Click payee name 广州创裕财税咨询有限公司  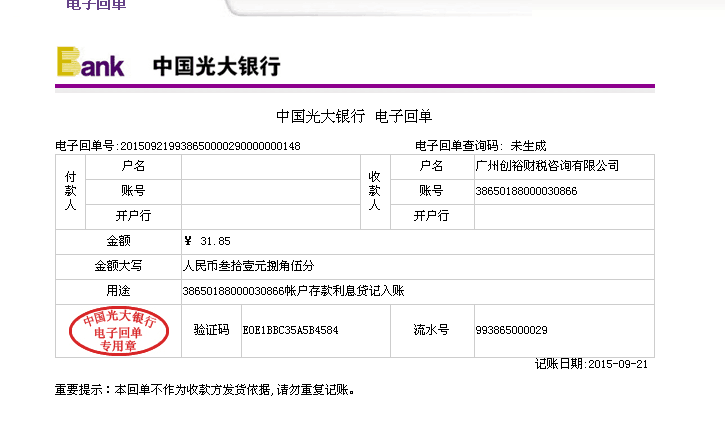(547, 165)
